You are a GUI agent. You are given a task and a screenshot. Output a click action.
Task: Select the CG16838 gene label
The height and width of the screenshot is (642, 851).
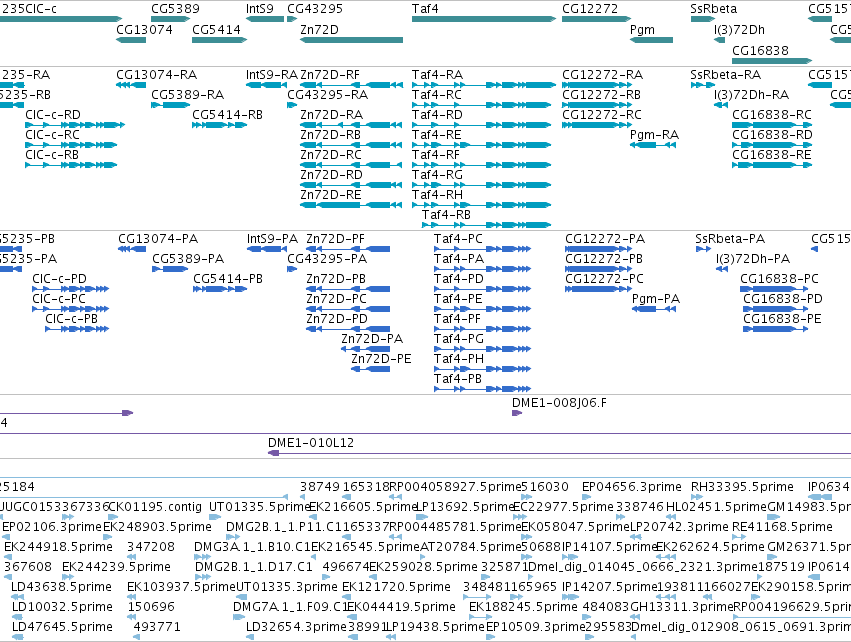[760, 50]
